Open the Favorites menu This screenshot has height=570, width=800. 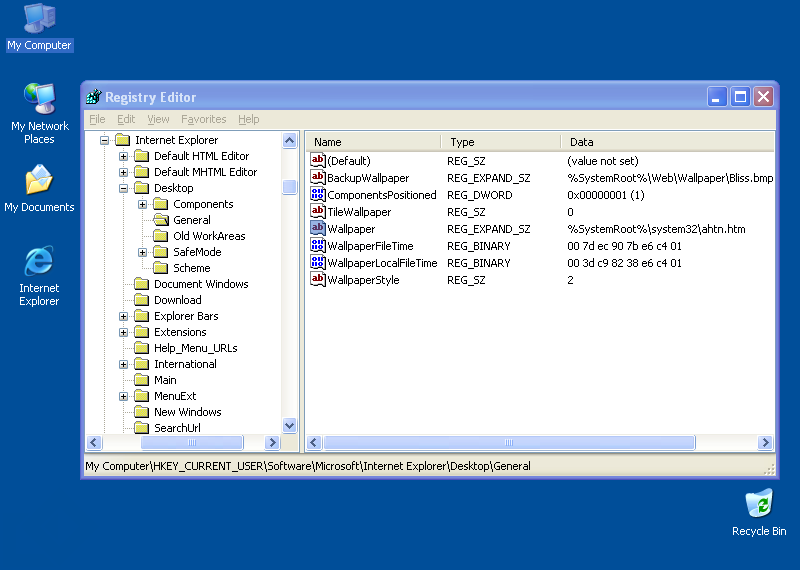(x=204, y=119)
